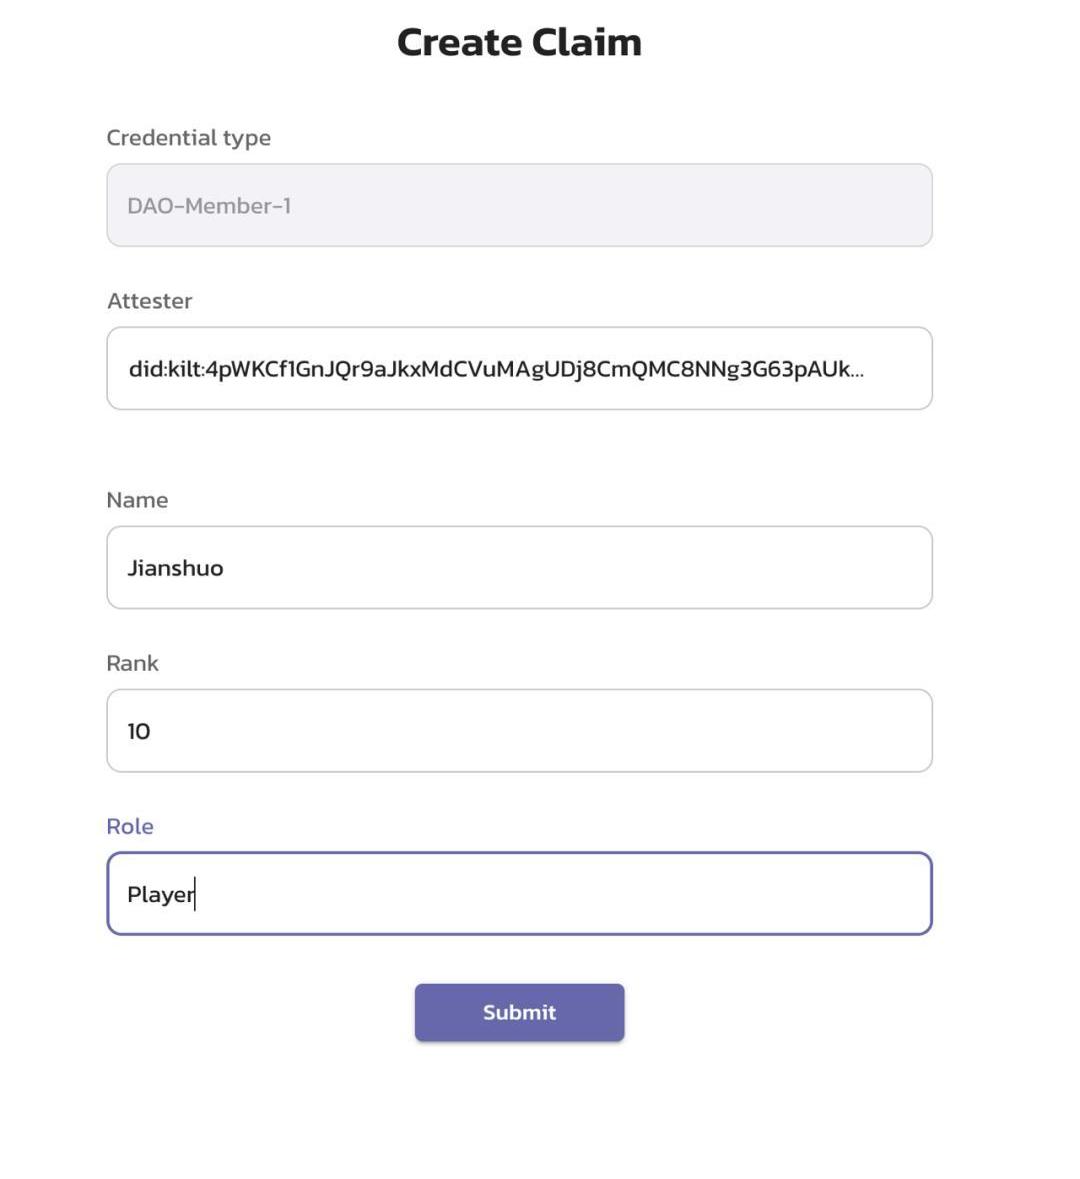Click the Submit button
The height and width of the screenshot is (1179, 1080).
point(519,1012)
